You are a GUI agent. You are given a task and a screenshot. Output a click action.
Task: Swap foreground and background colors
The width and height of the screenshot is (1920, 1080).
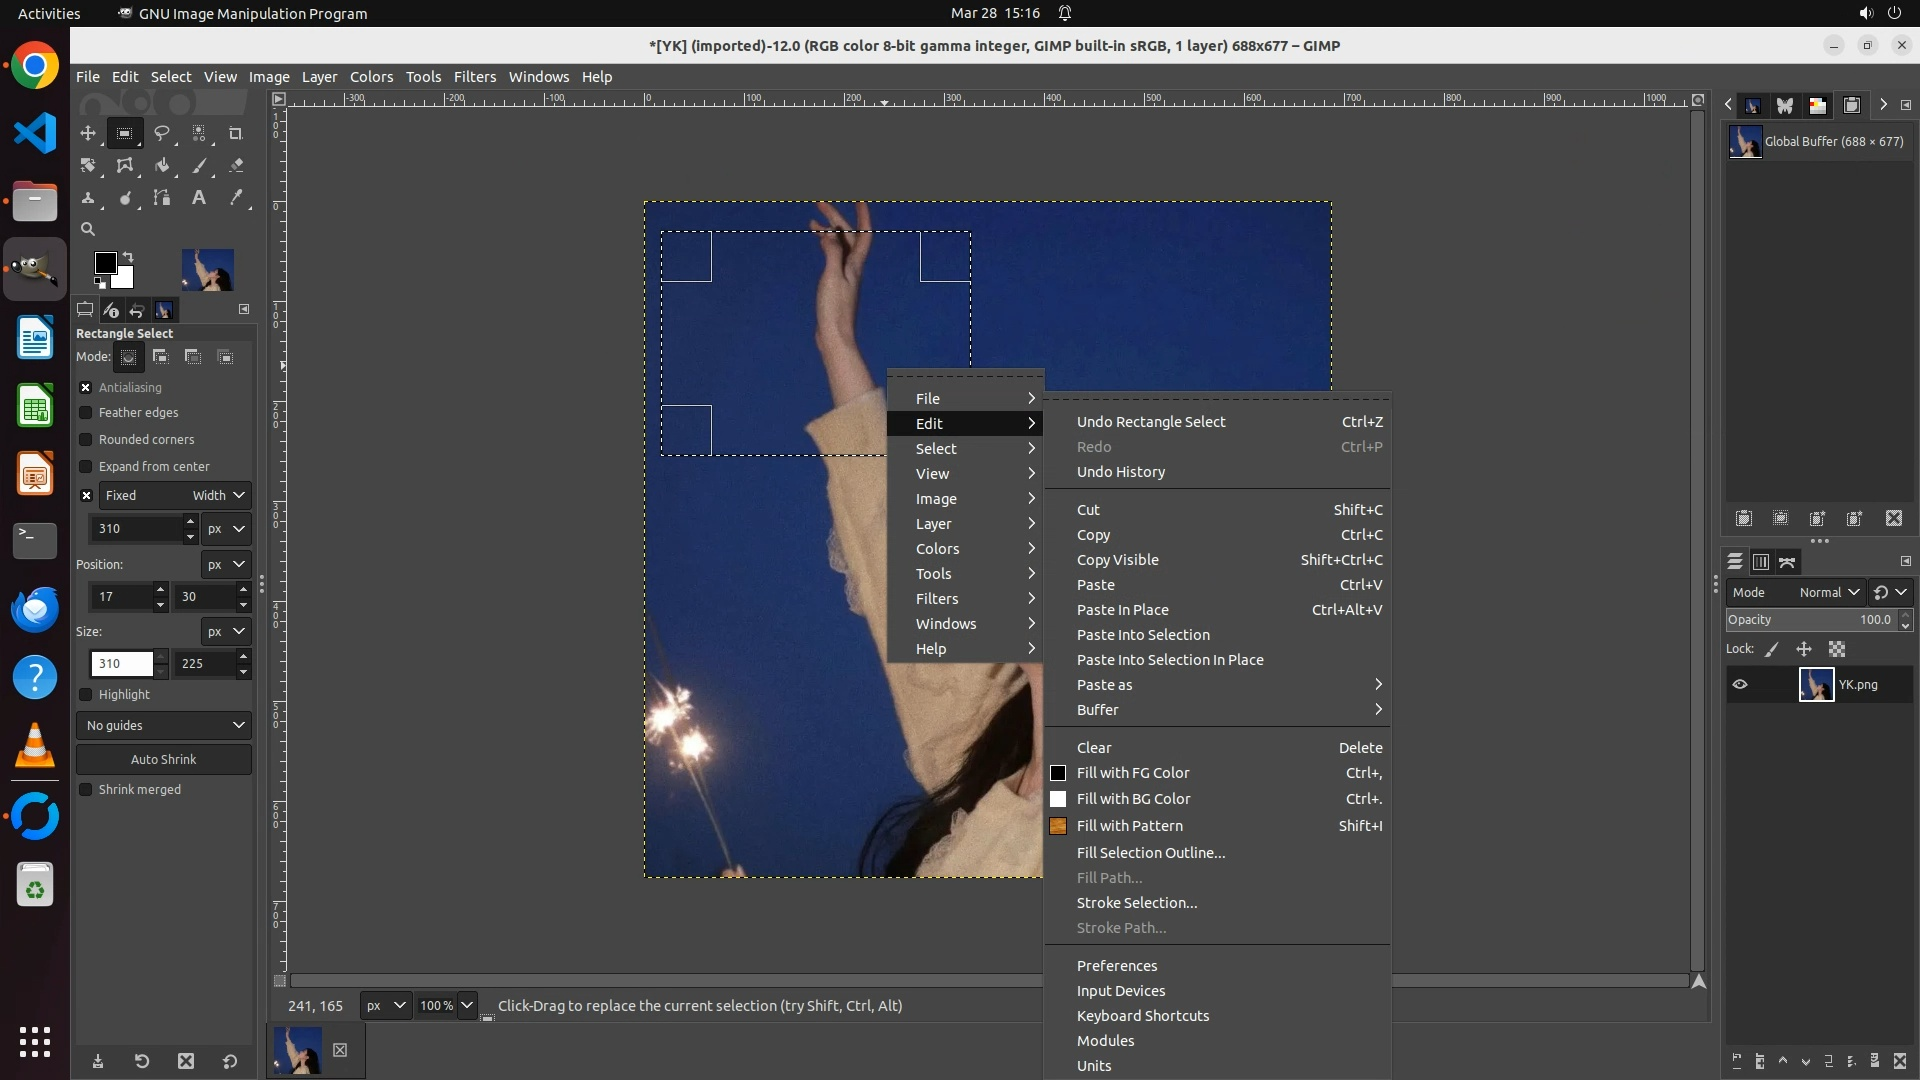[x=128, y=257]
